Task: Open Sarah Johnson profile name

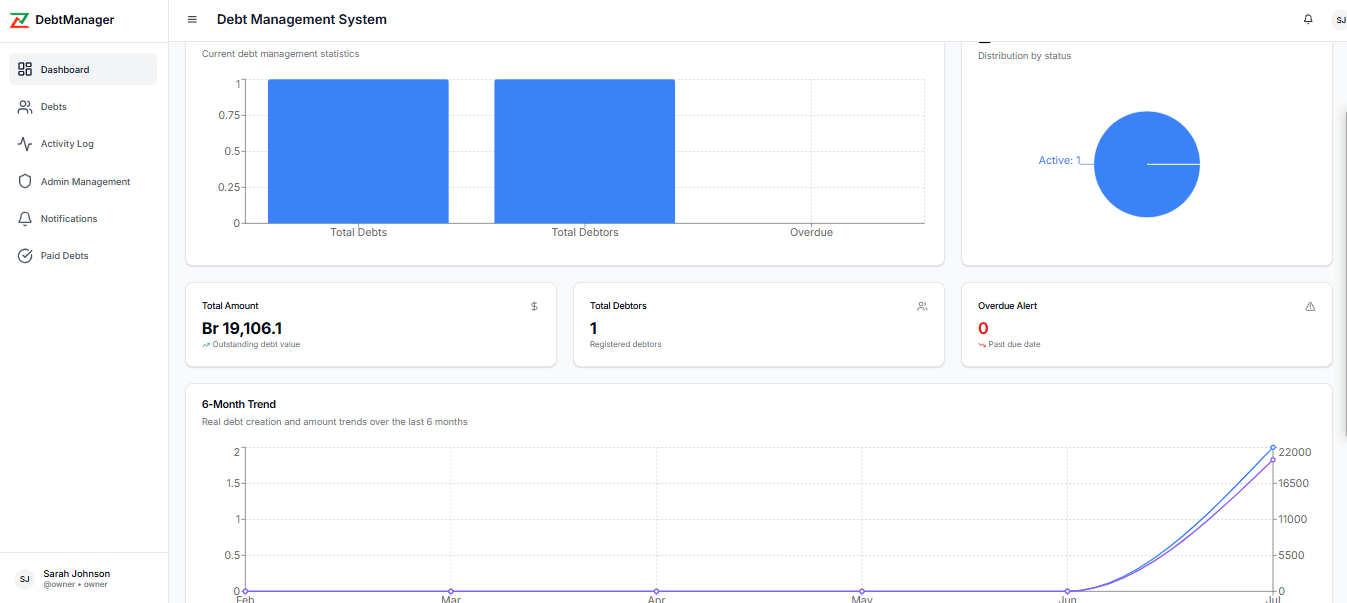Action: point(76,574)
